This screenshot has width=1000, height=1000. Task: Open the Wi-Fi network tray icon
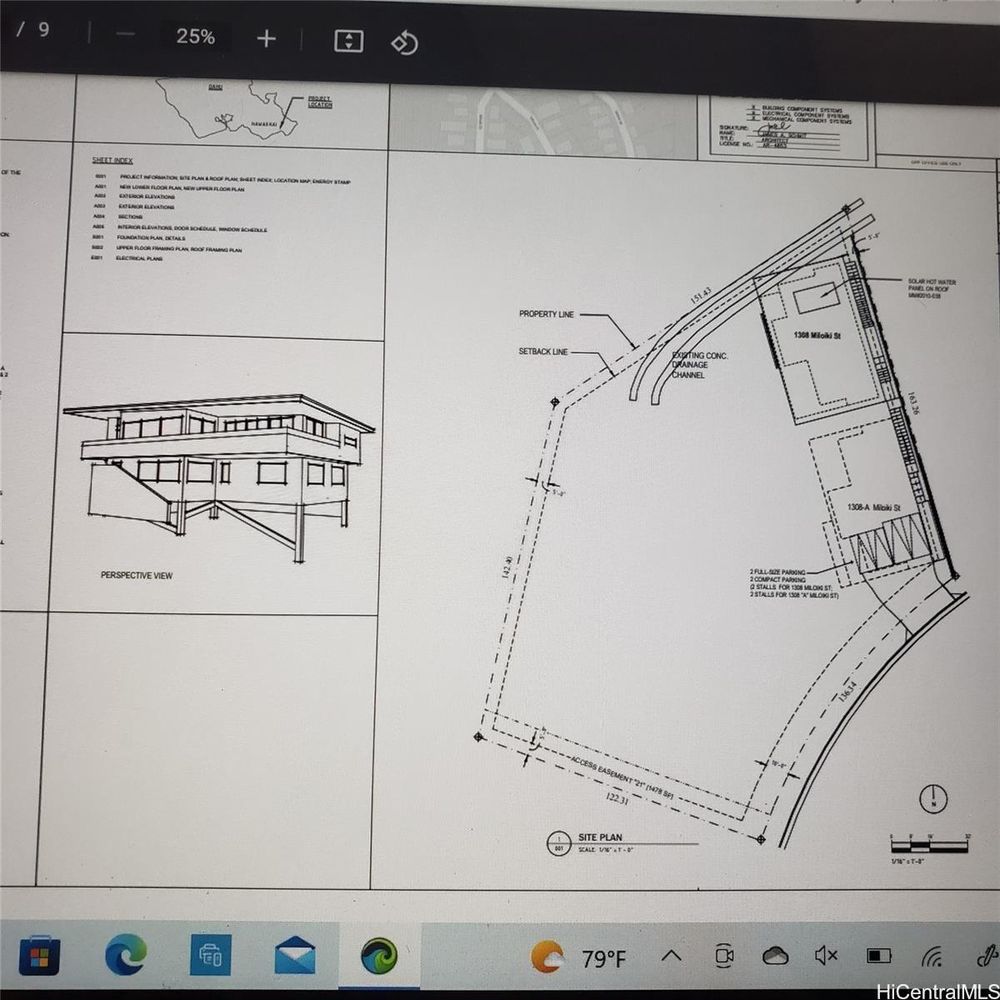(932, 958)
